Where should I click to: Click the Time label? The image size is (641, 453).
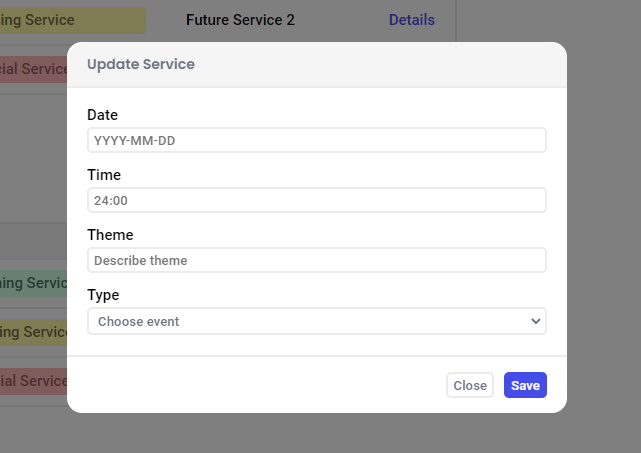103,175
